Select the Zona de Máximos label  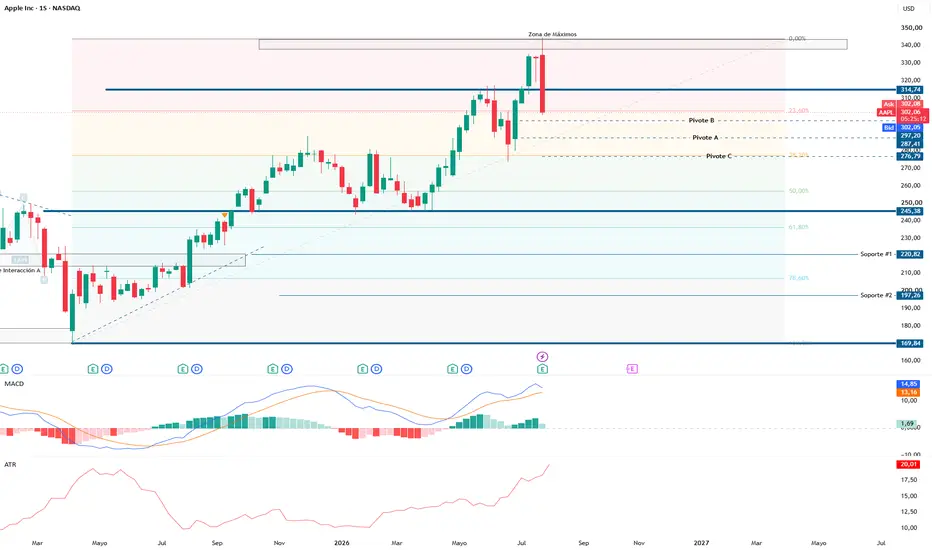552,34
